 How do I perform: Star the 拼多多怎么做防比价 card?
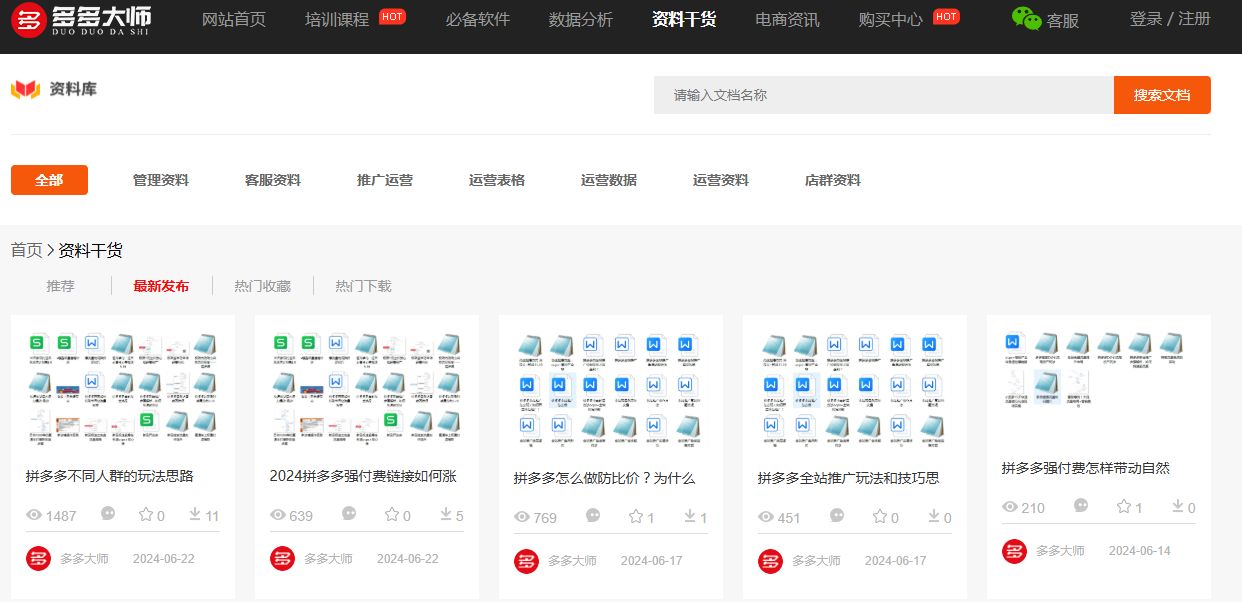coord(636,517)
